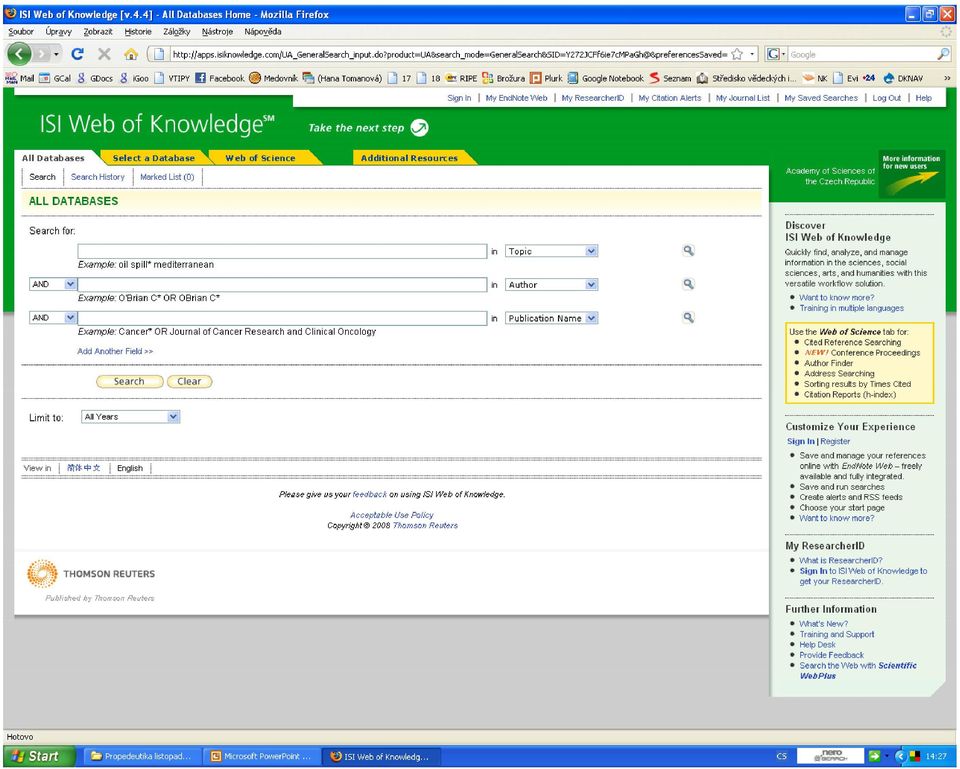Click the Publication Name search text field
Image resolution: width=960 pixels, height=769 pixels.
coord(282,318)
